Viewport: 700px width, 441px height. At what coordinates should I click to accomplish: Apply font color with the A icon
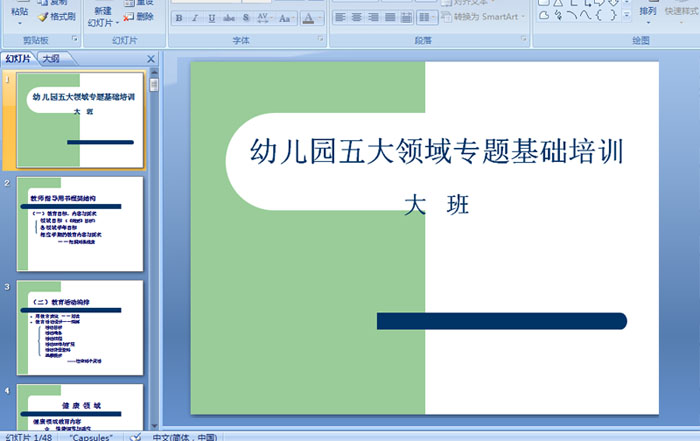click(308, 18)
